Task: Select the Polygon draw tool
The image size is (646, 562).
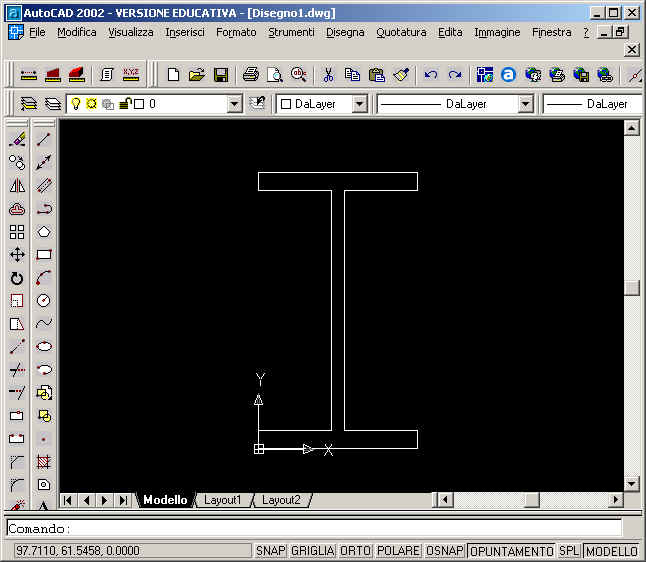Action: pyautogui.click(x=43, y=232)
